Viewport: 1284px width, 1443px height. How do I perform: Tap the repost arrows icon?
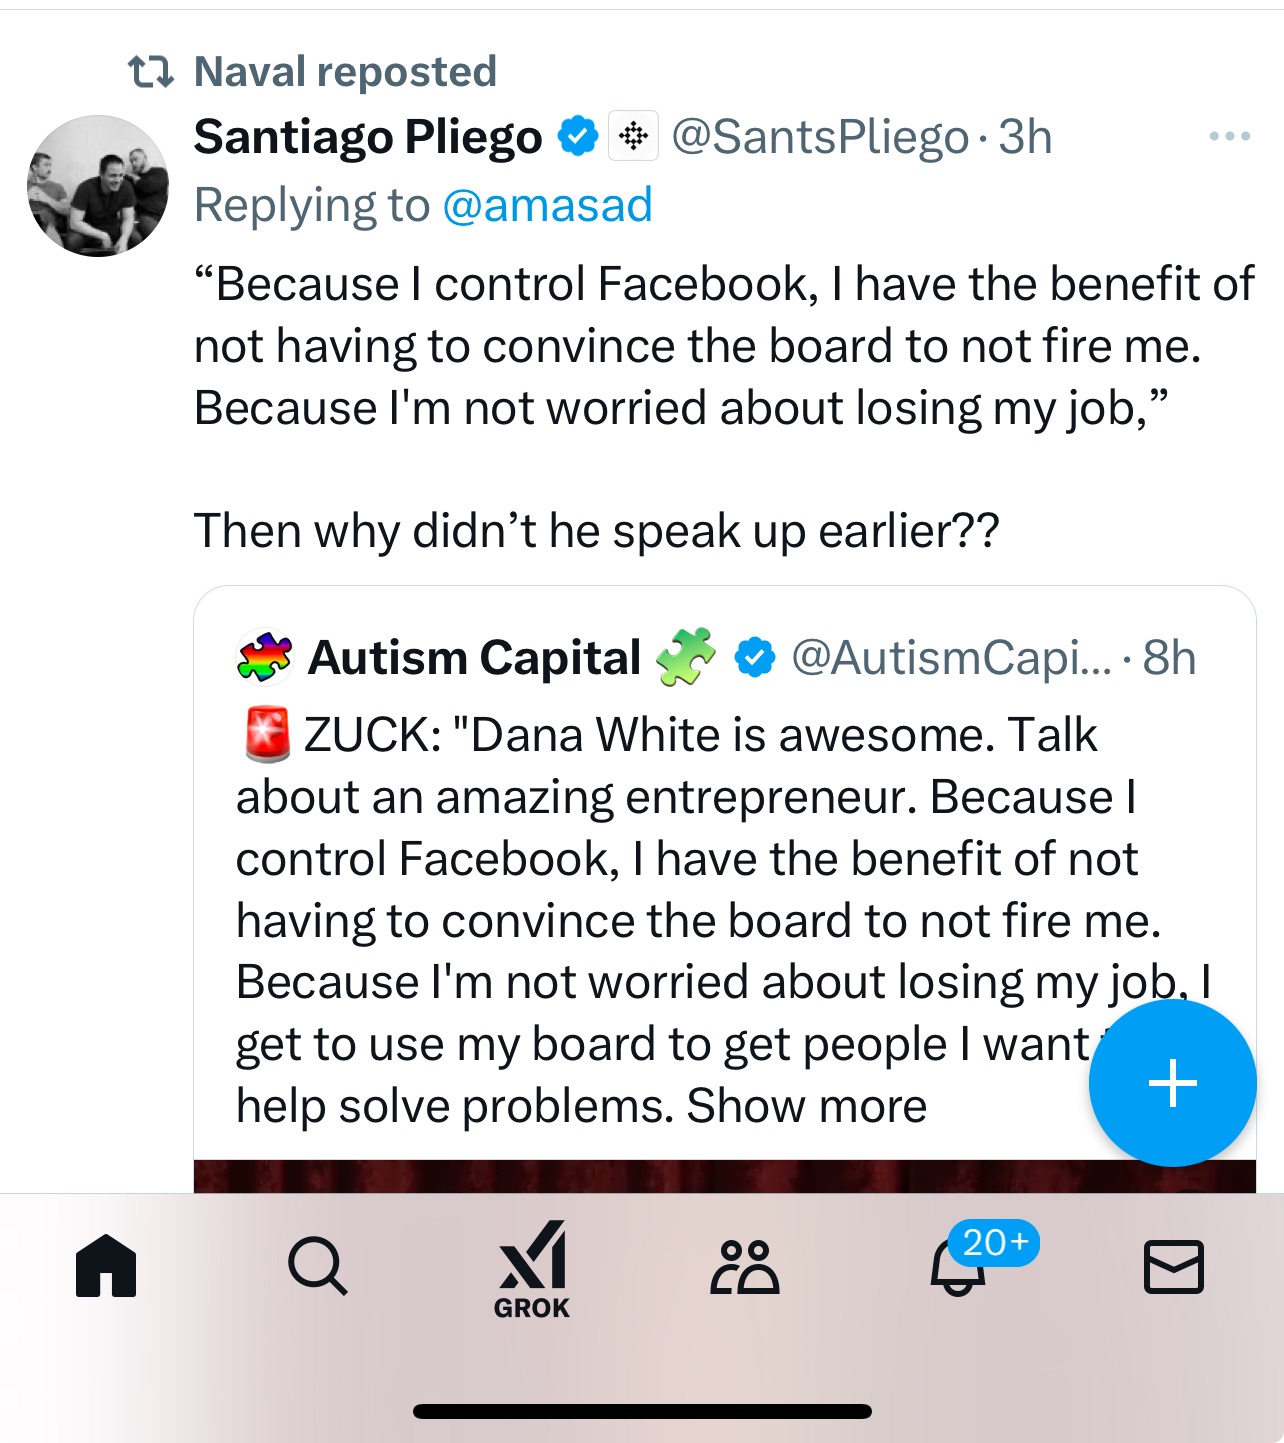(x=151, y=71)
